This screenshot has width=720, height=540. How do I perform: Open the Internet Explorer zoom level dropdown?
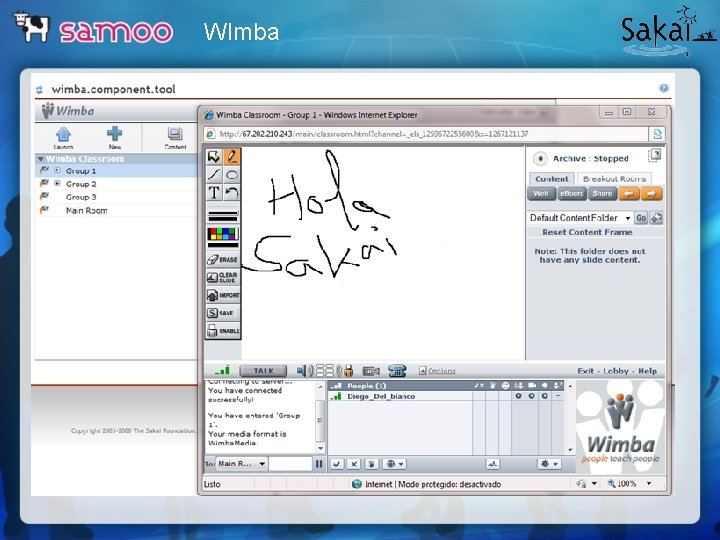click(x=649, y=484)
